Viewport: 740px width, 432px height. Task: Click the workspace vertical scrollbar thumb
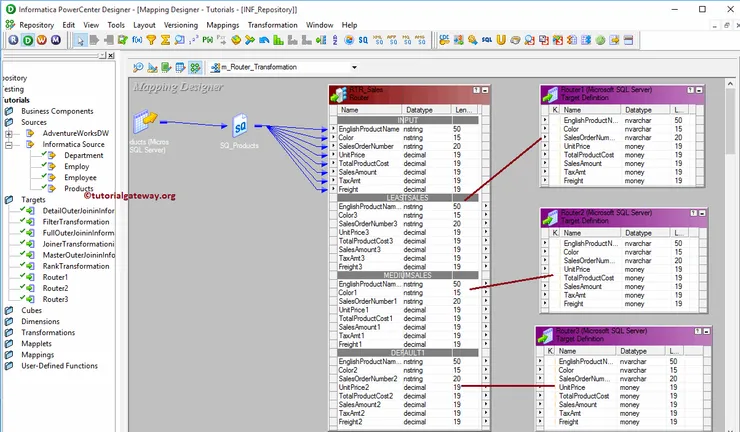pyautogui.click(x=730, y=119)
